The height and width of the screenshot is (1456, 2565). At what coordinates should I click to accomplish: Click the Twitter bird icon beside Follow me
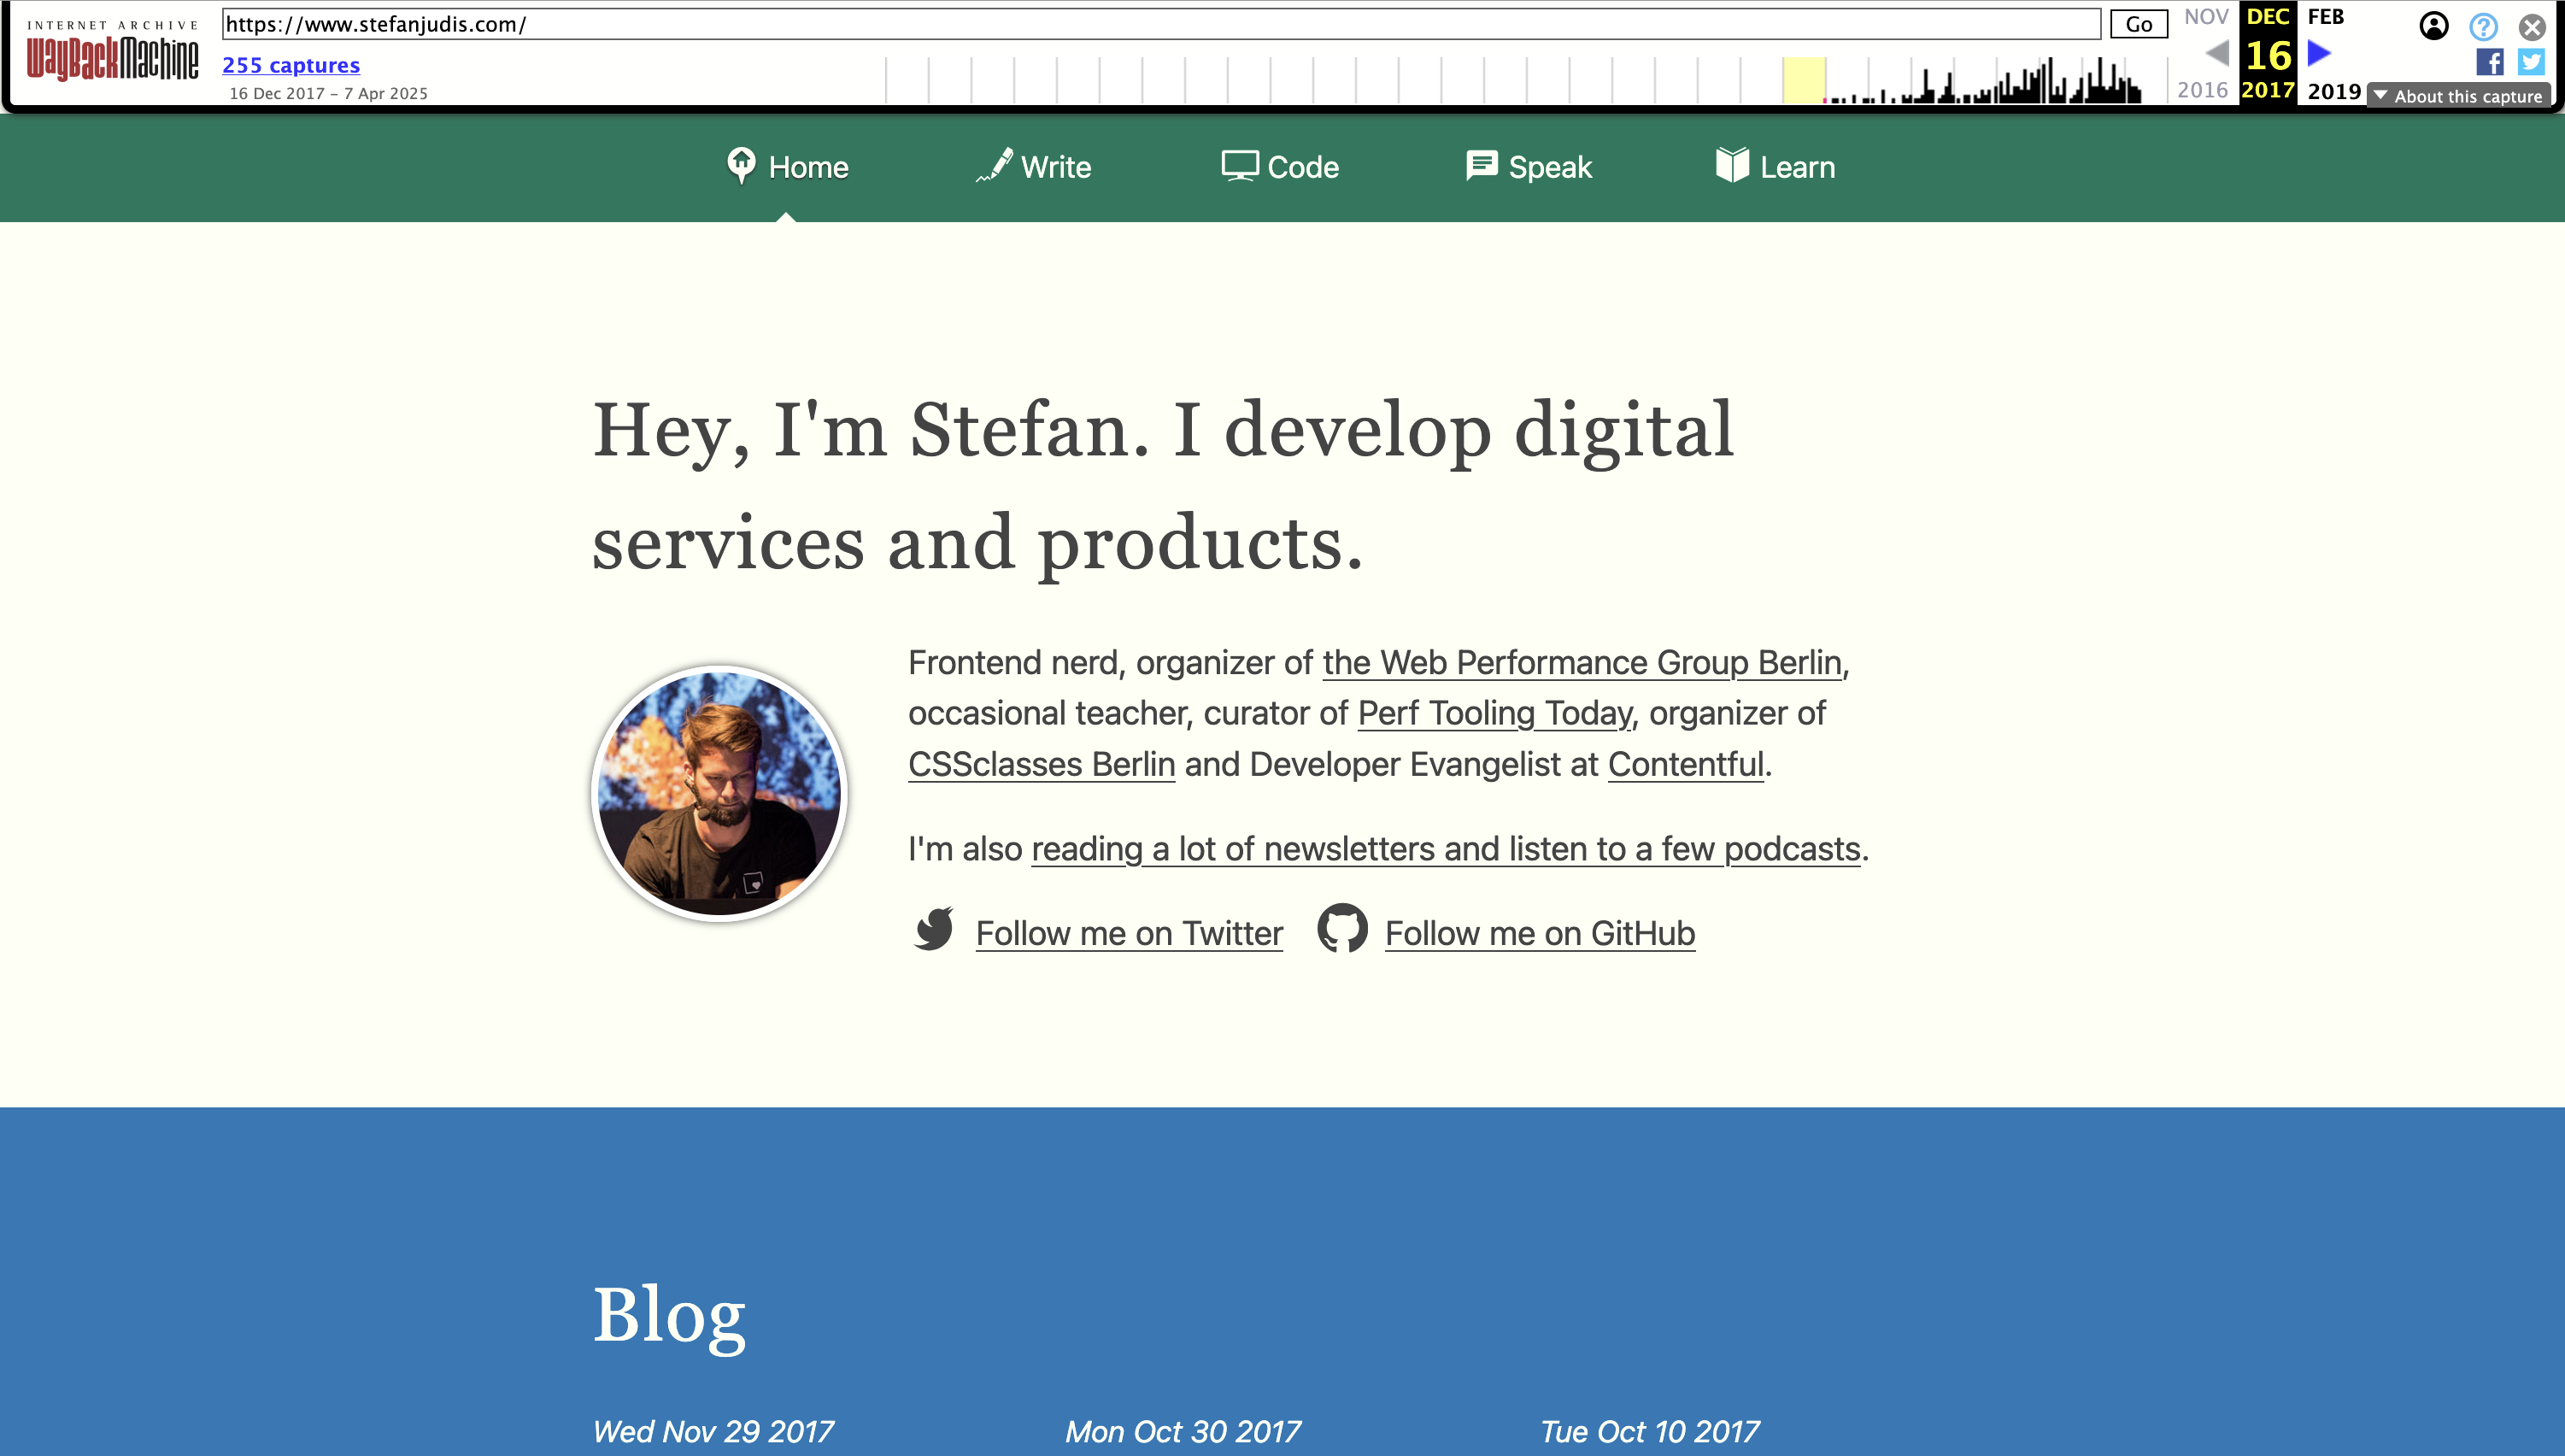934,930
